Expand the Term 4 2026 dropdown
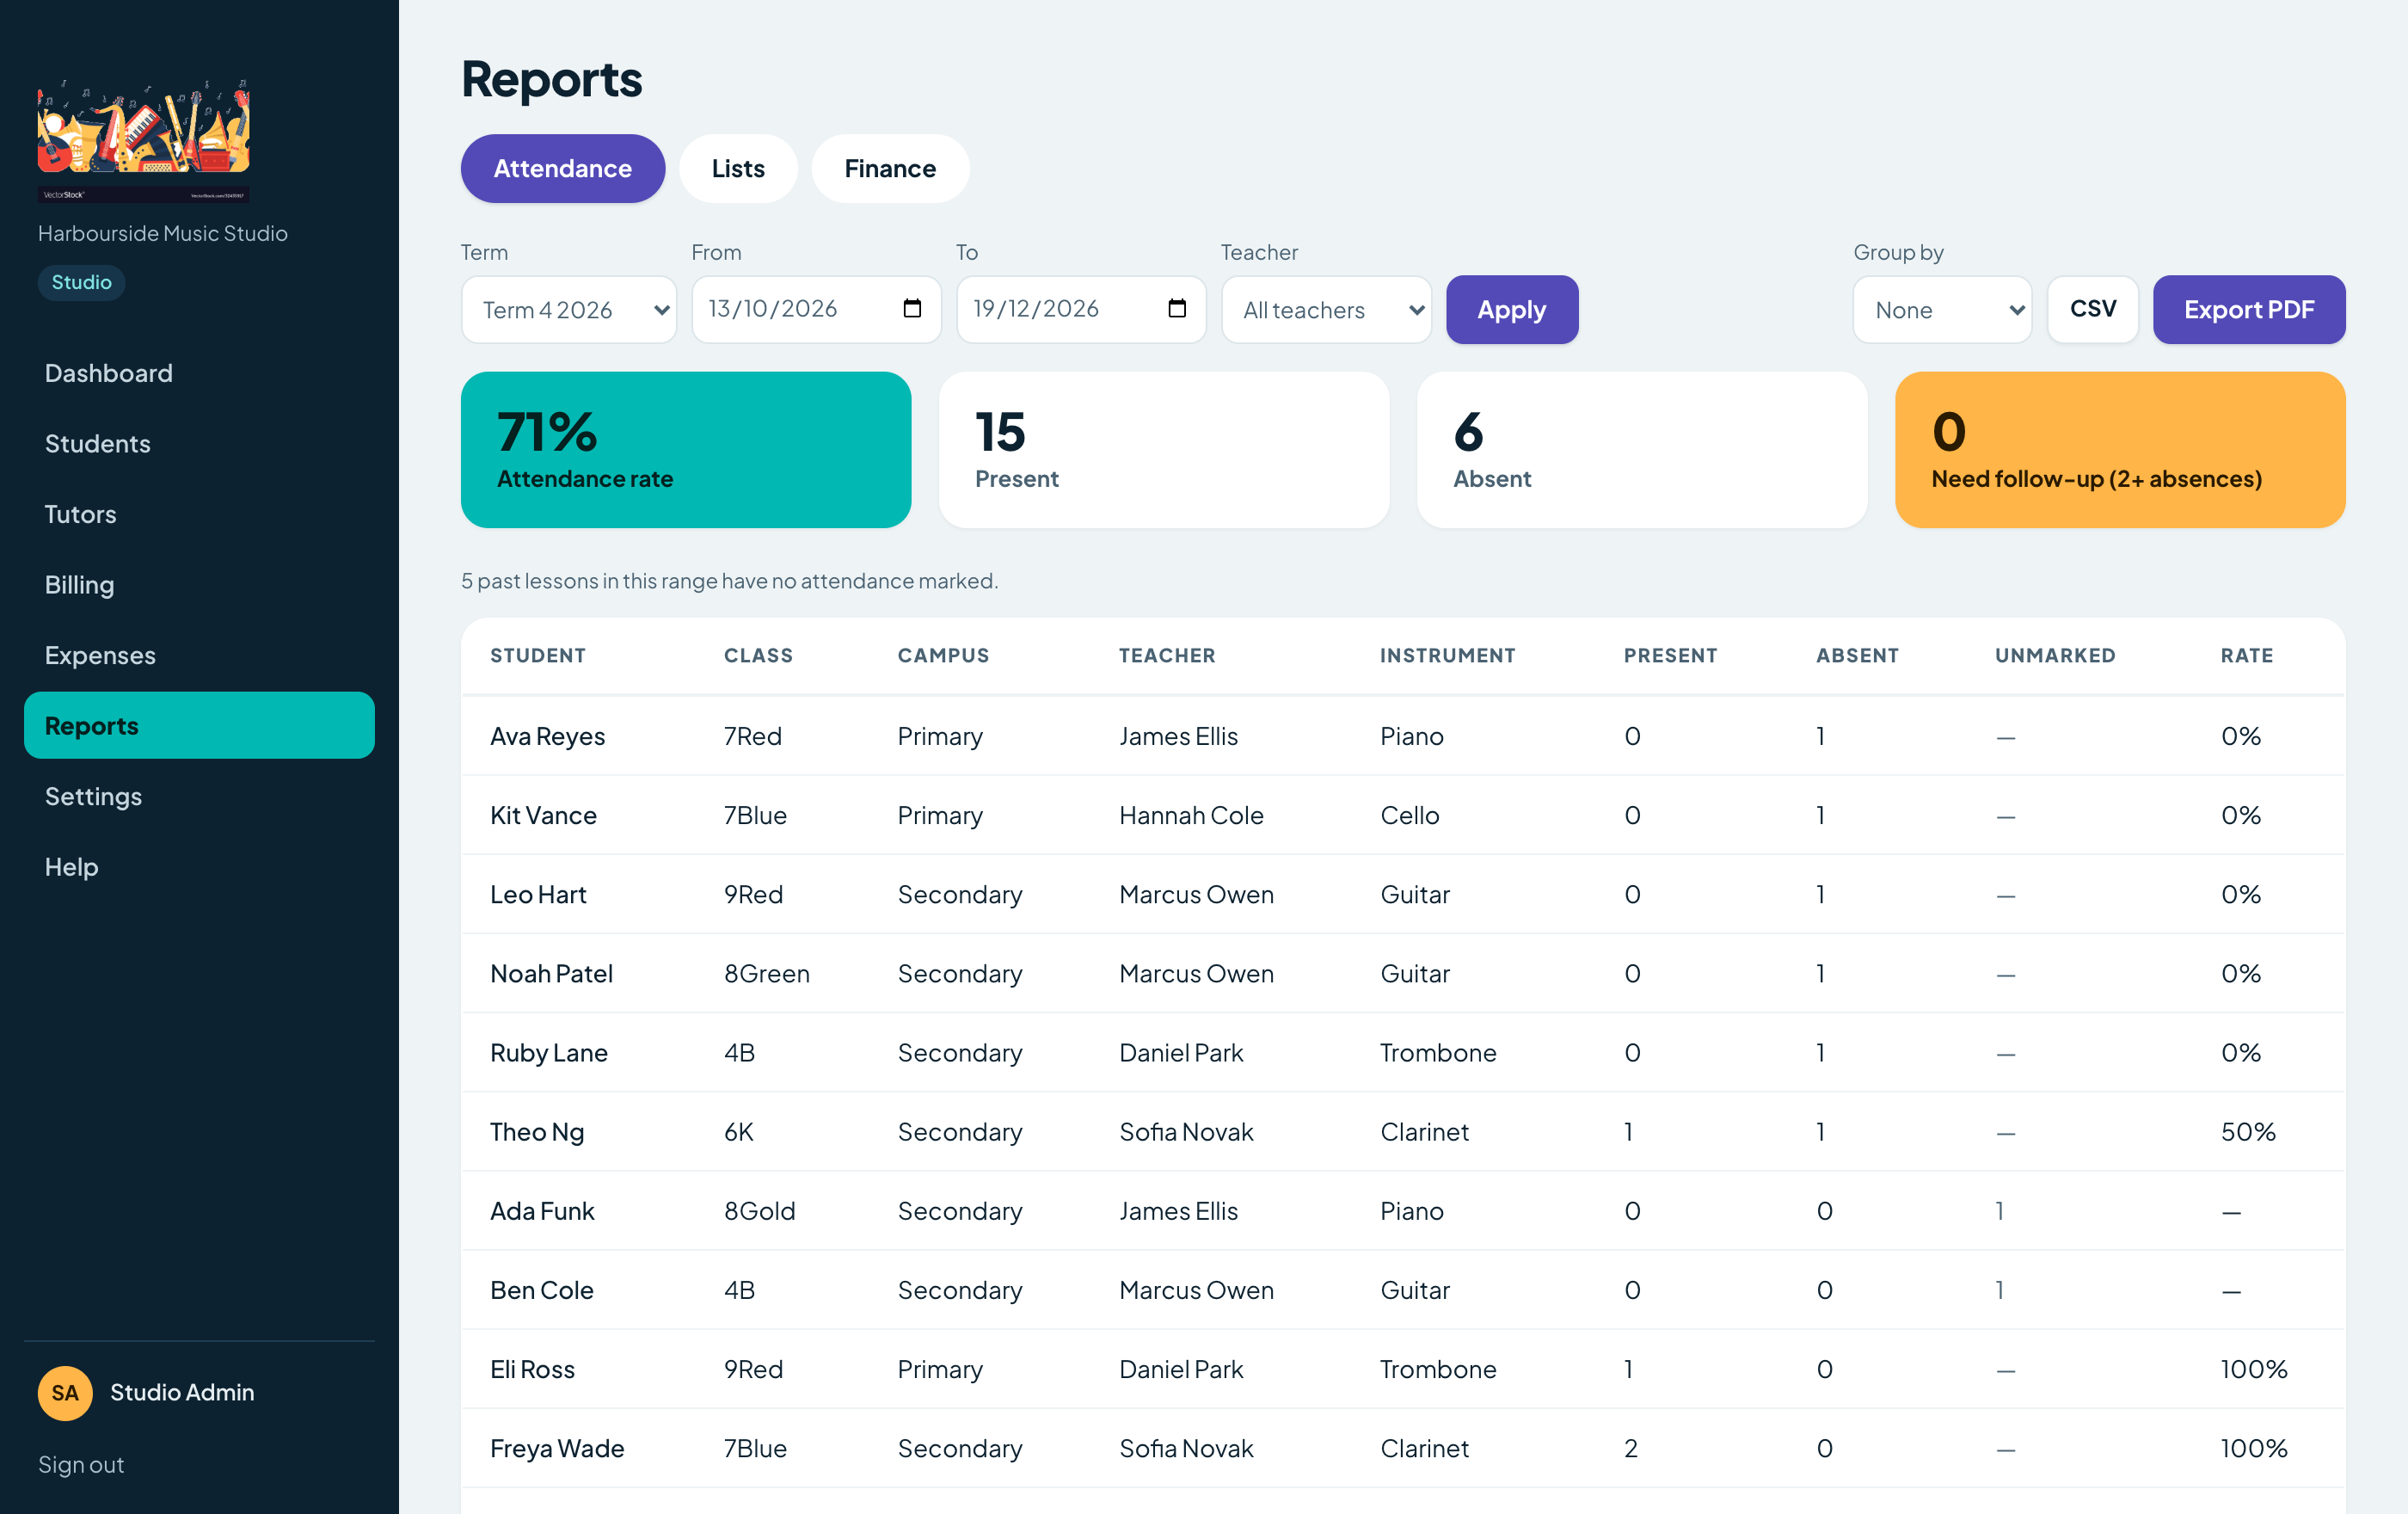Screen dimensions: 2408x1514 [x=569, y=310]
